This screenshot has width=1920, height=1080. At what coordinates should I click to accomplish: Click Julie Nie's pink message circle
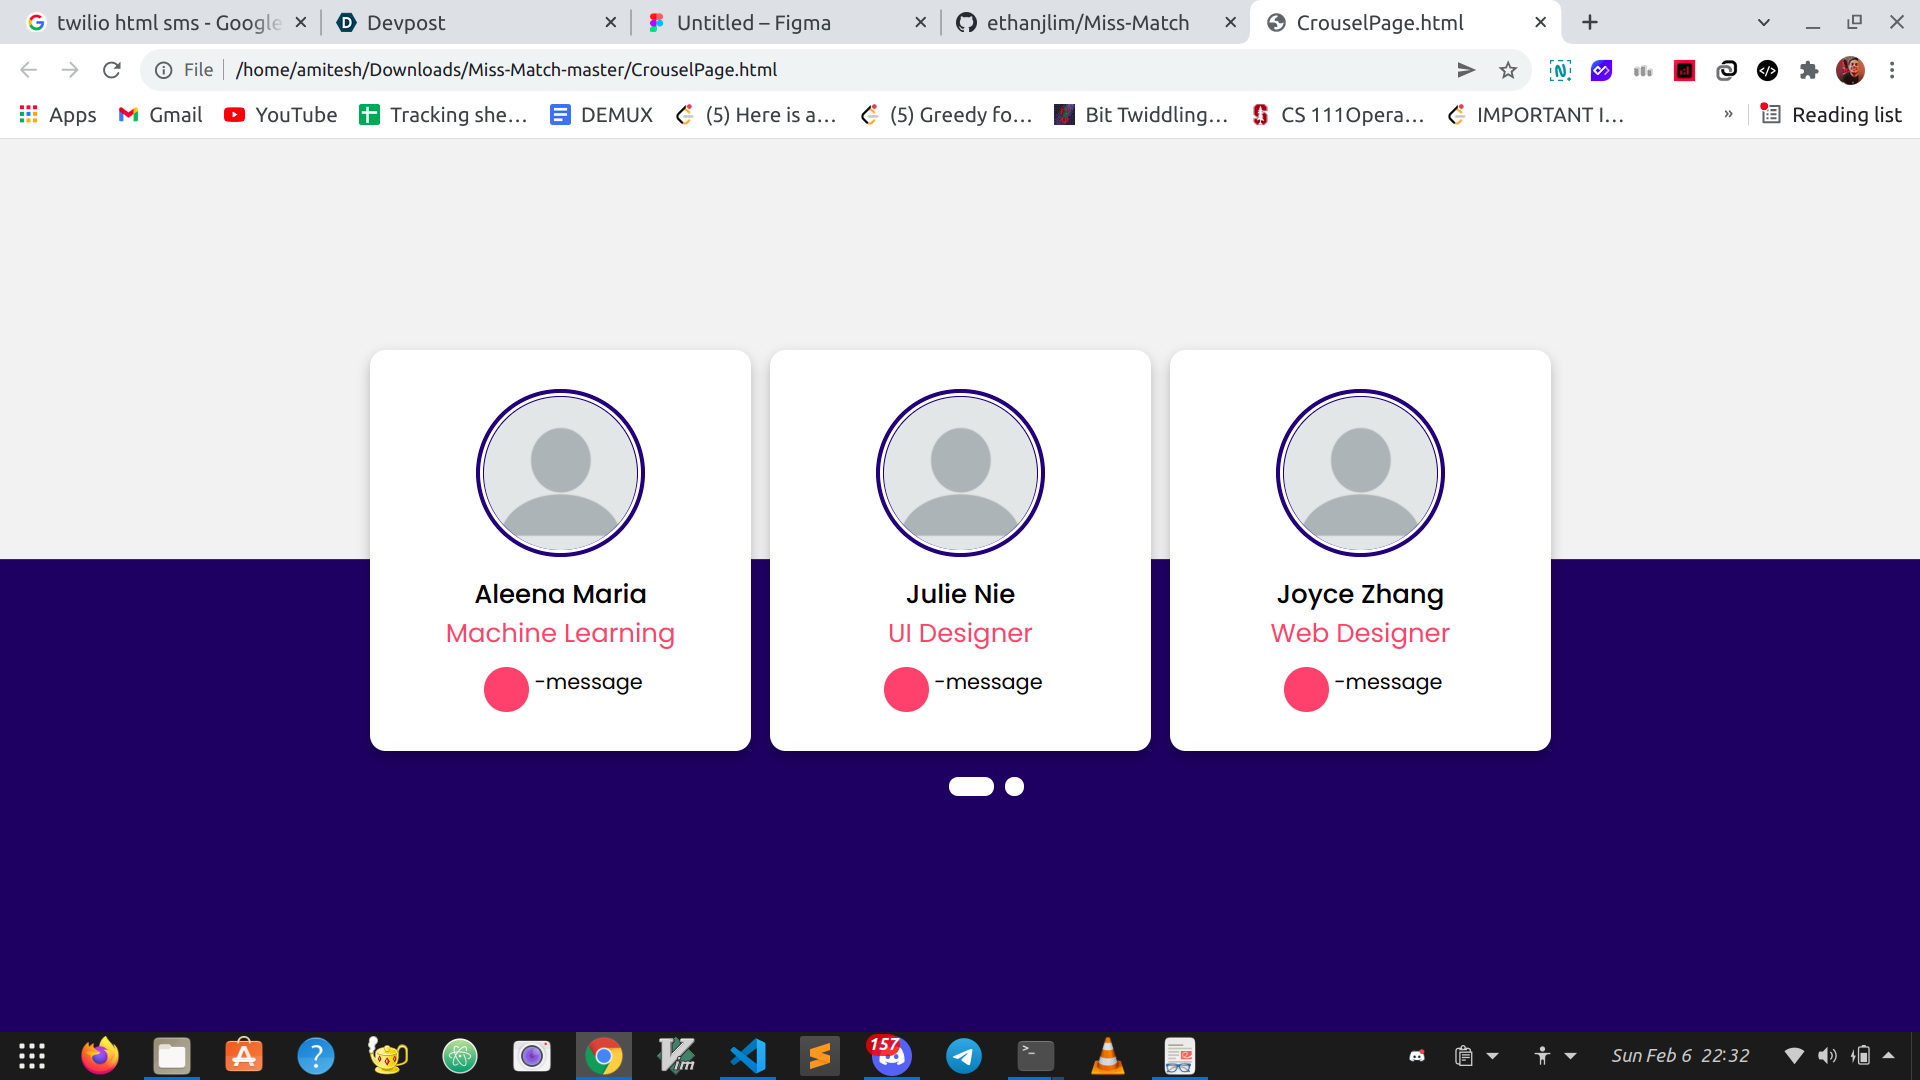click(906, 690)
